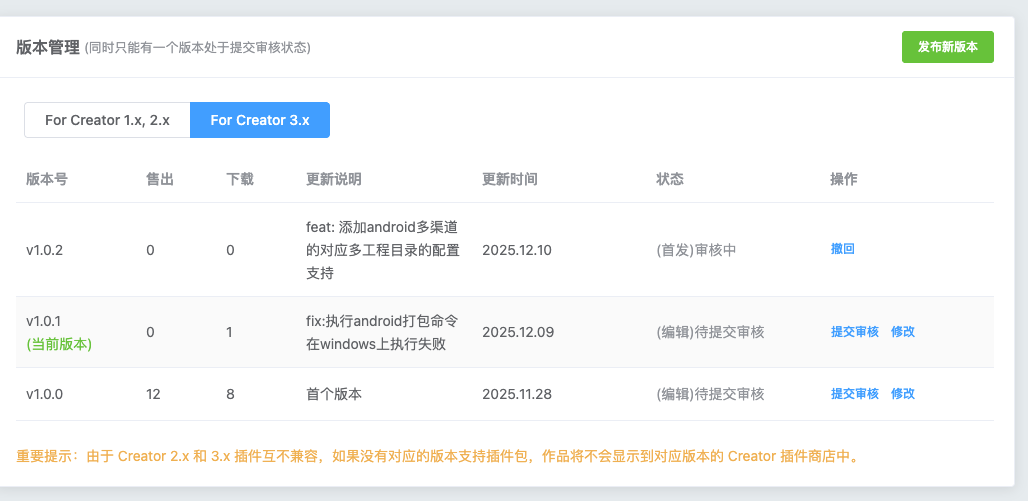Click the 下载 column header

(240, 179)
